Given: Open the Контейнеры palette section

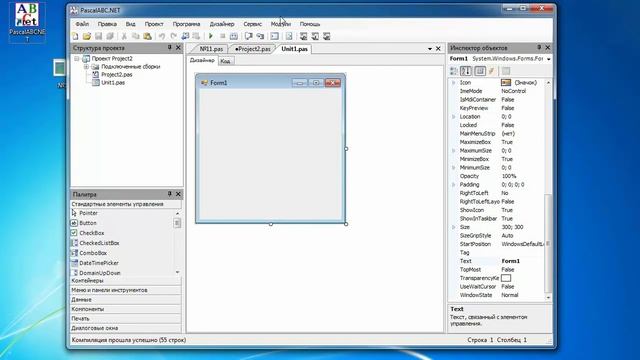Looking at the screenshot, I should coord(126,281).
